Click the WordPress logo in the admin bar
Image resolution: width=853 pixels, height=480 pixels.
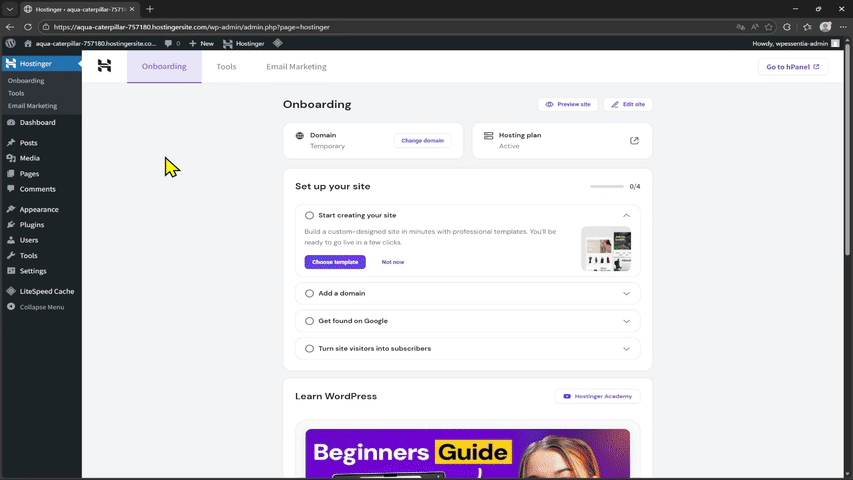click(x=10, y=43)
